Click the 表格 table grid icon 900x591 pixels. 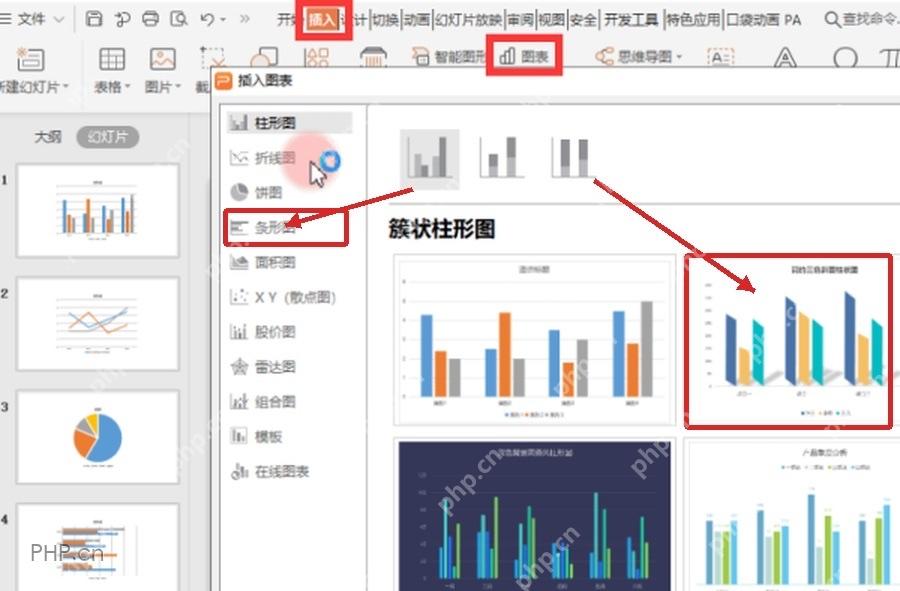coord(112,59)
